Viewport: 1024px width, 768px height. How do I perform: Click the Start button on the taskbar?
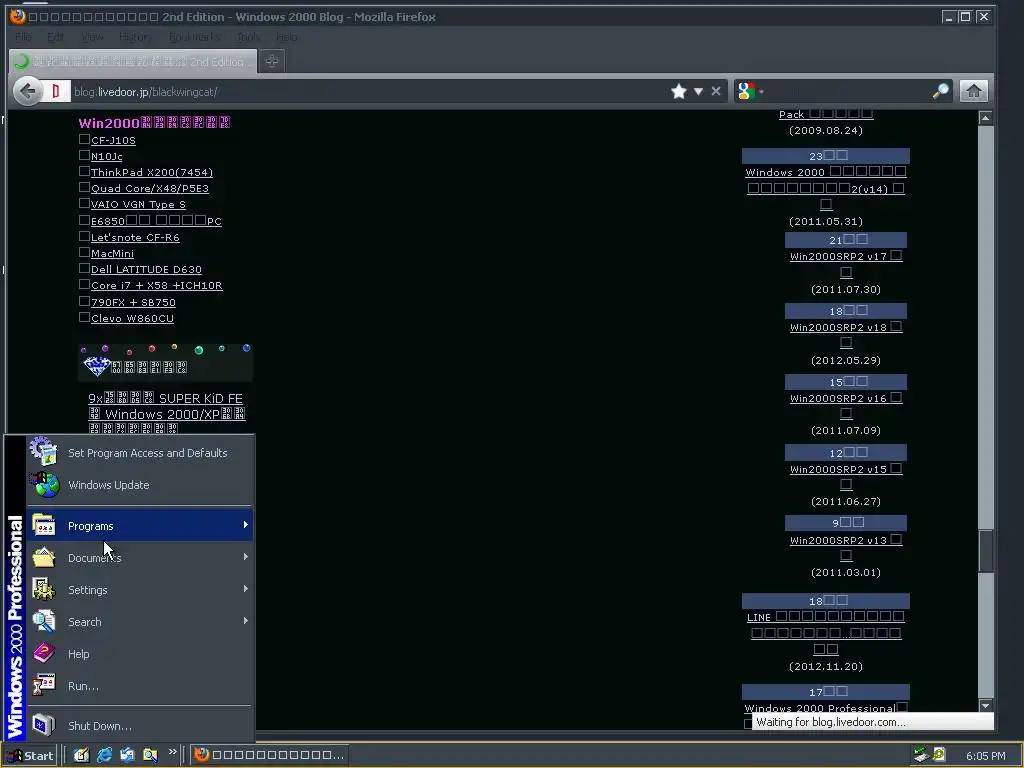coord(30,756)
